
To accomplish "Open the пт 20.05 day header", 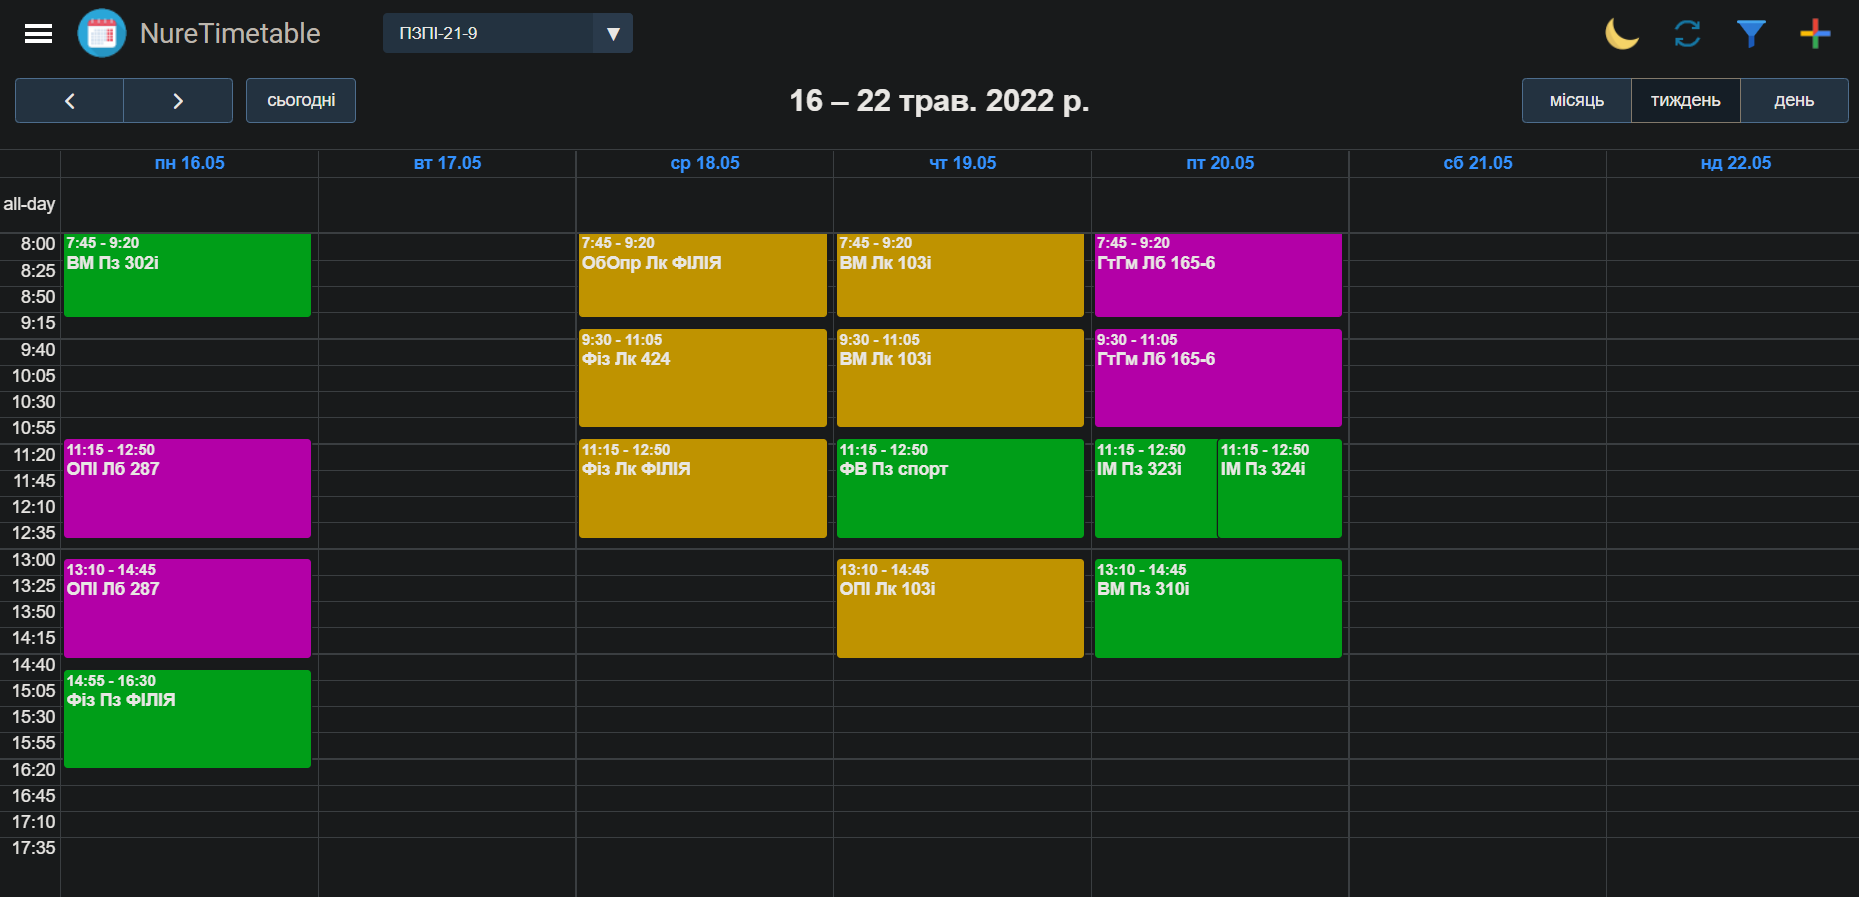I will [1220, 163].
